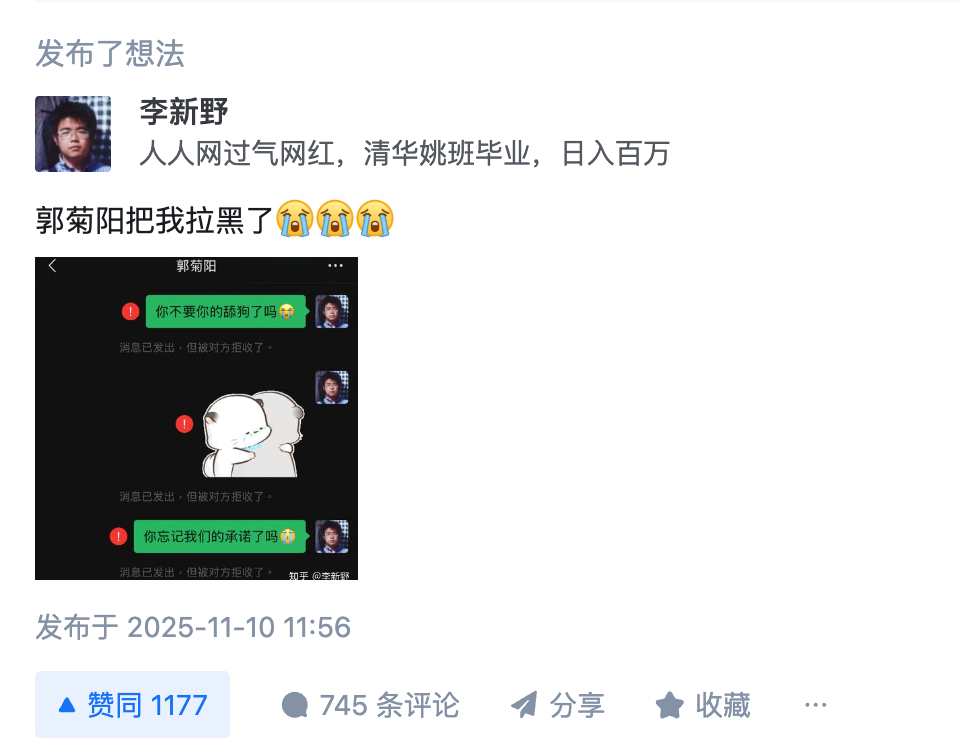Click the 分享 share button label
The width and height of the screenshot is (960, 738).
pyautogui.click(x=577, y=705)
